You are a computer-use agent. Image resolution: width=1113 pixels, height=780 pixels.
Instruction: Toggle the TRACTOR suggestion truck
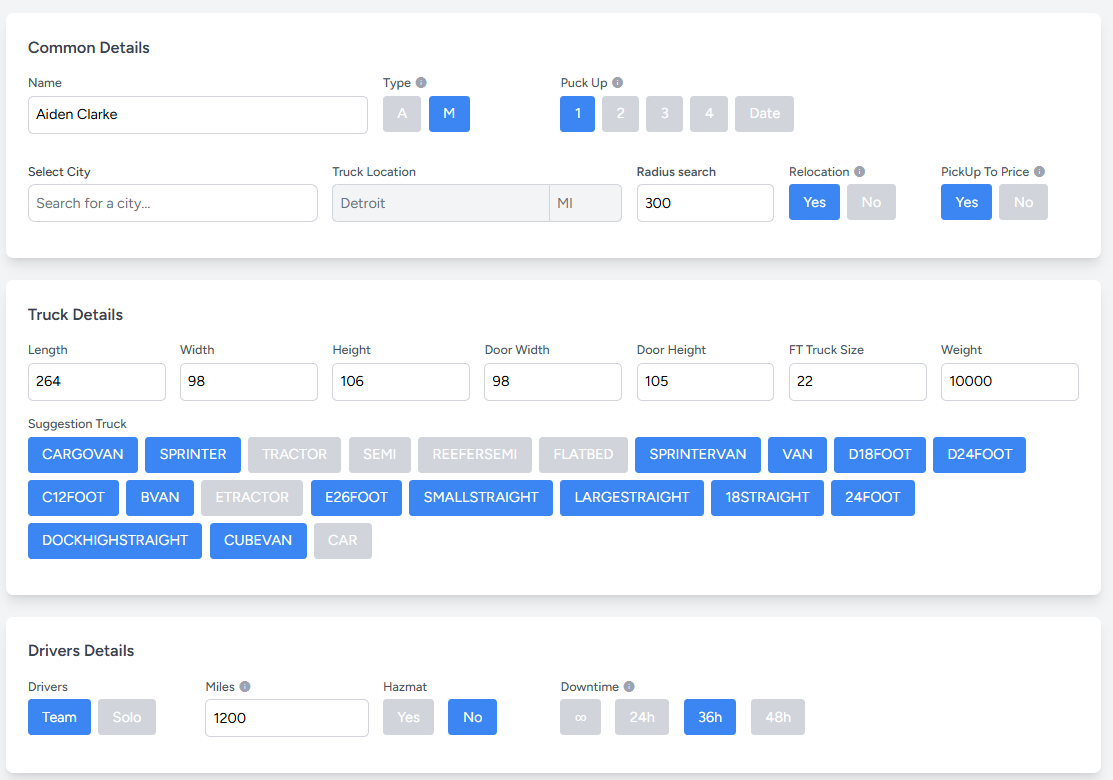[x=294, y=454]
